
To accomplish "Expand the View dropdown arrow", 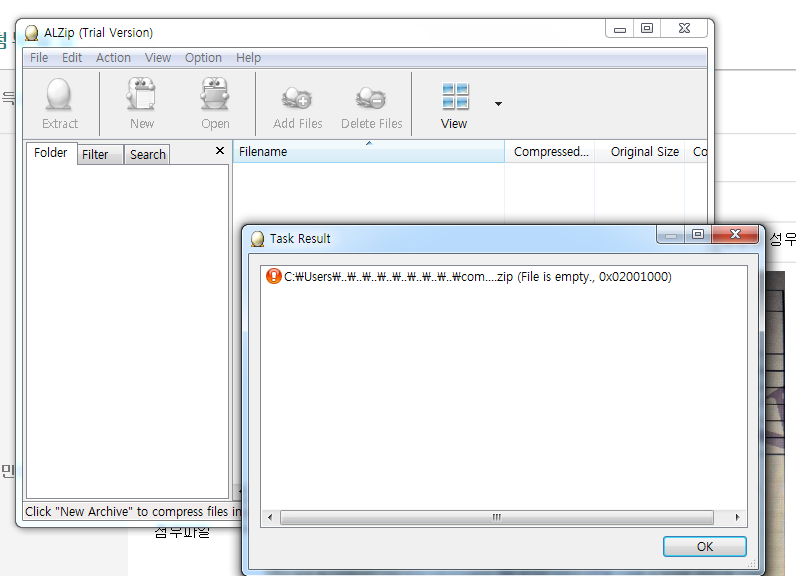I will [498, 103].
